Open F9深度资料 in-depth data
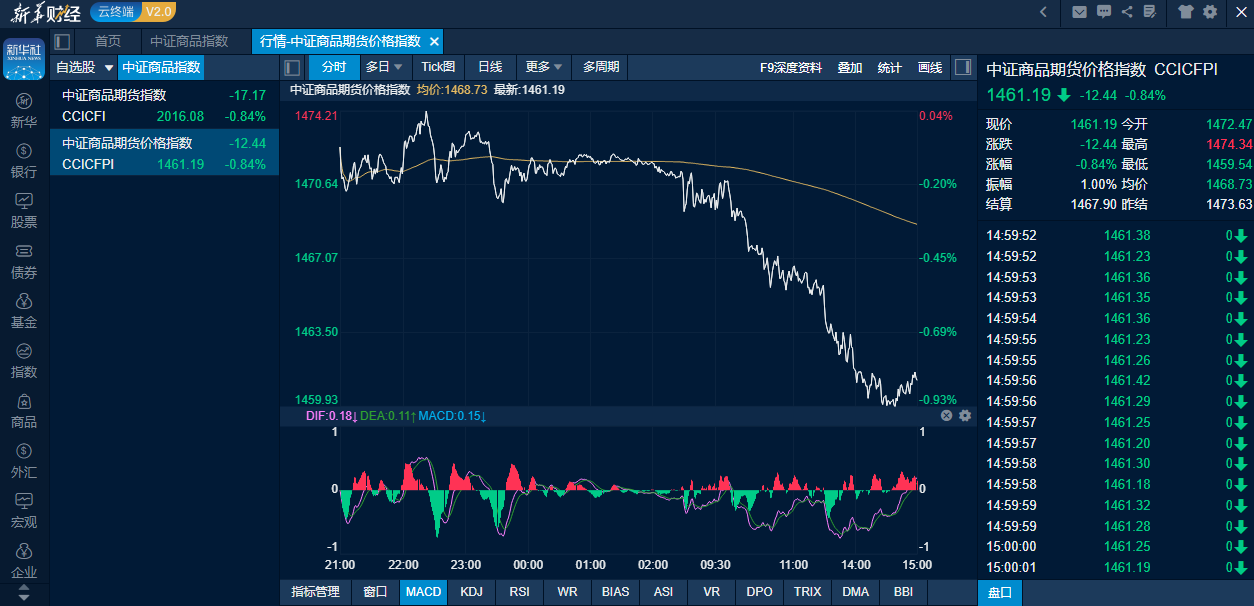This screenshot has width=1254, height=606. [x=790, y=67]
